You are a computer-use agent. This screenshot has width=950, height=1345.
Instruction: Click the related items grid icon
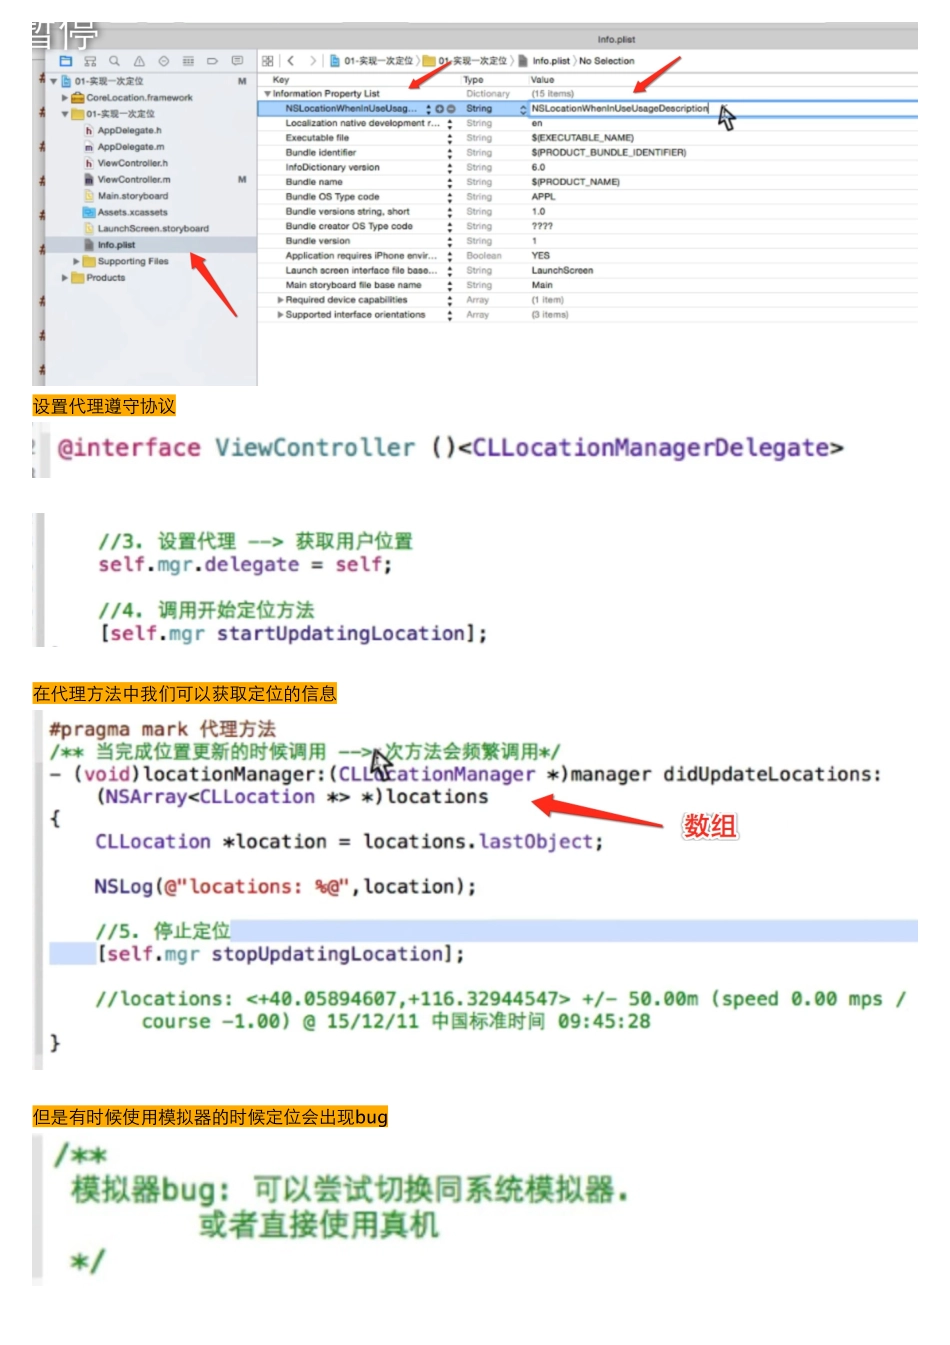coord(267,61)
